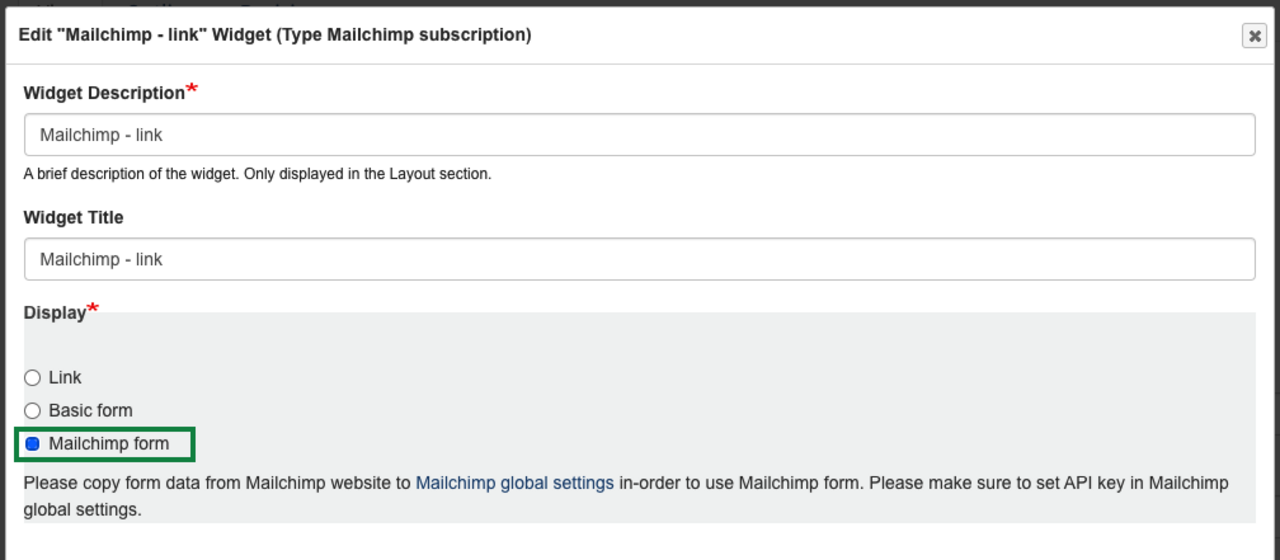The height and width of the screenshot is (560, 1280).
Task: Click the "Only displayed in the Layout section" sentence
Action: point(380,174)
